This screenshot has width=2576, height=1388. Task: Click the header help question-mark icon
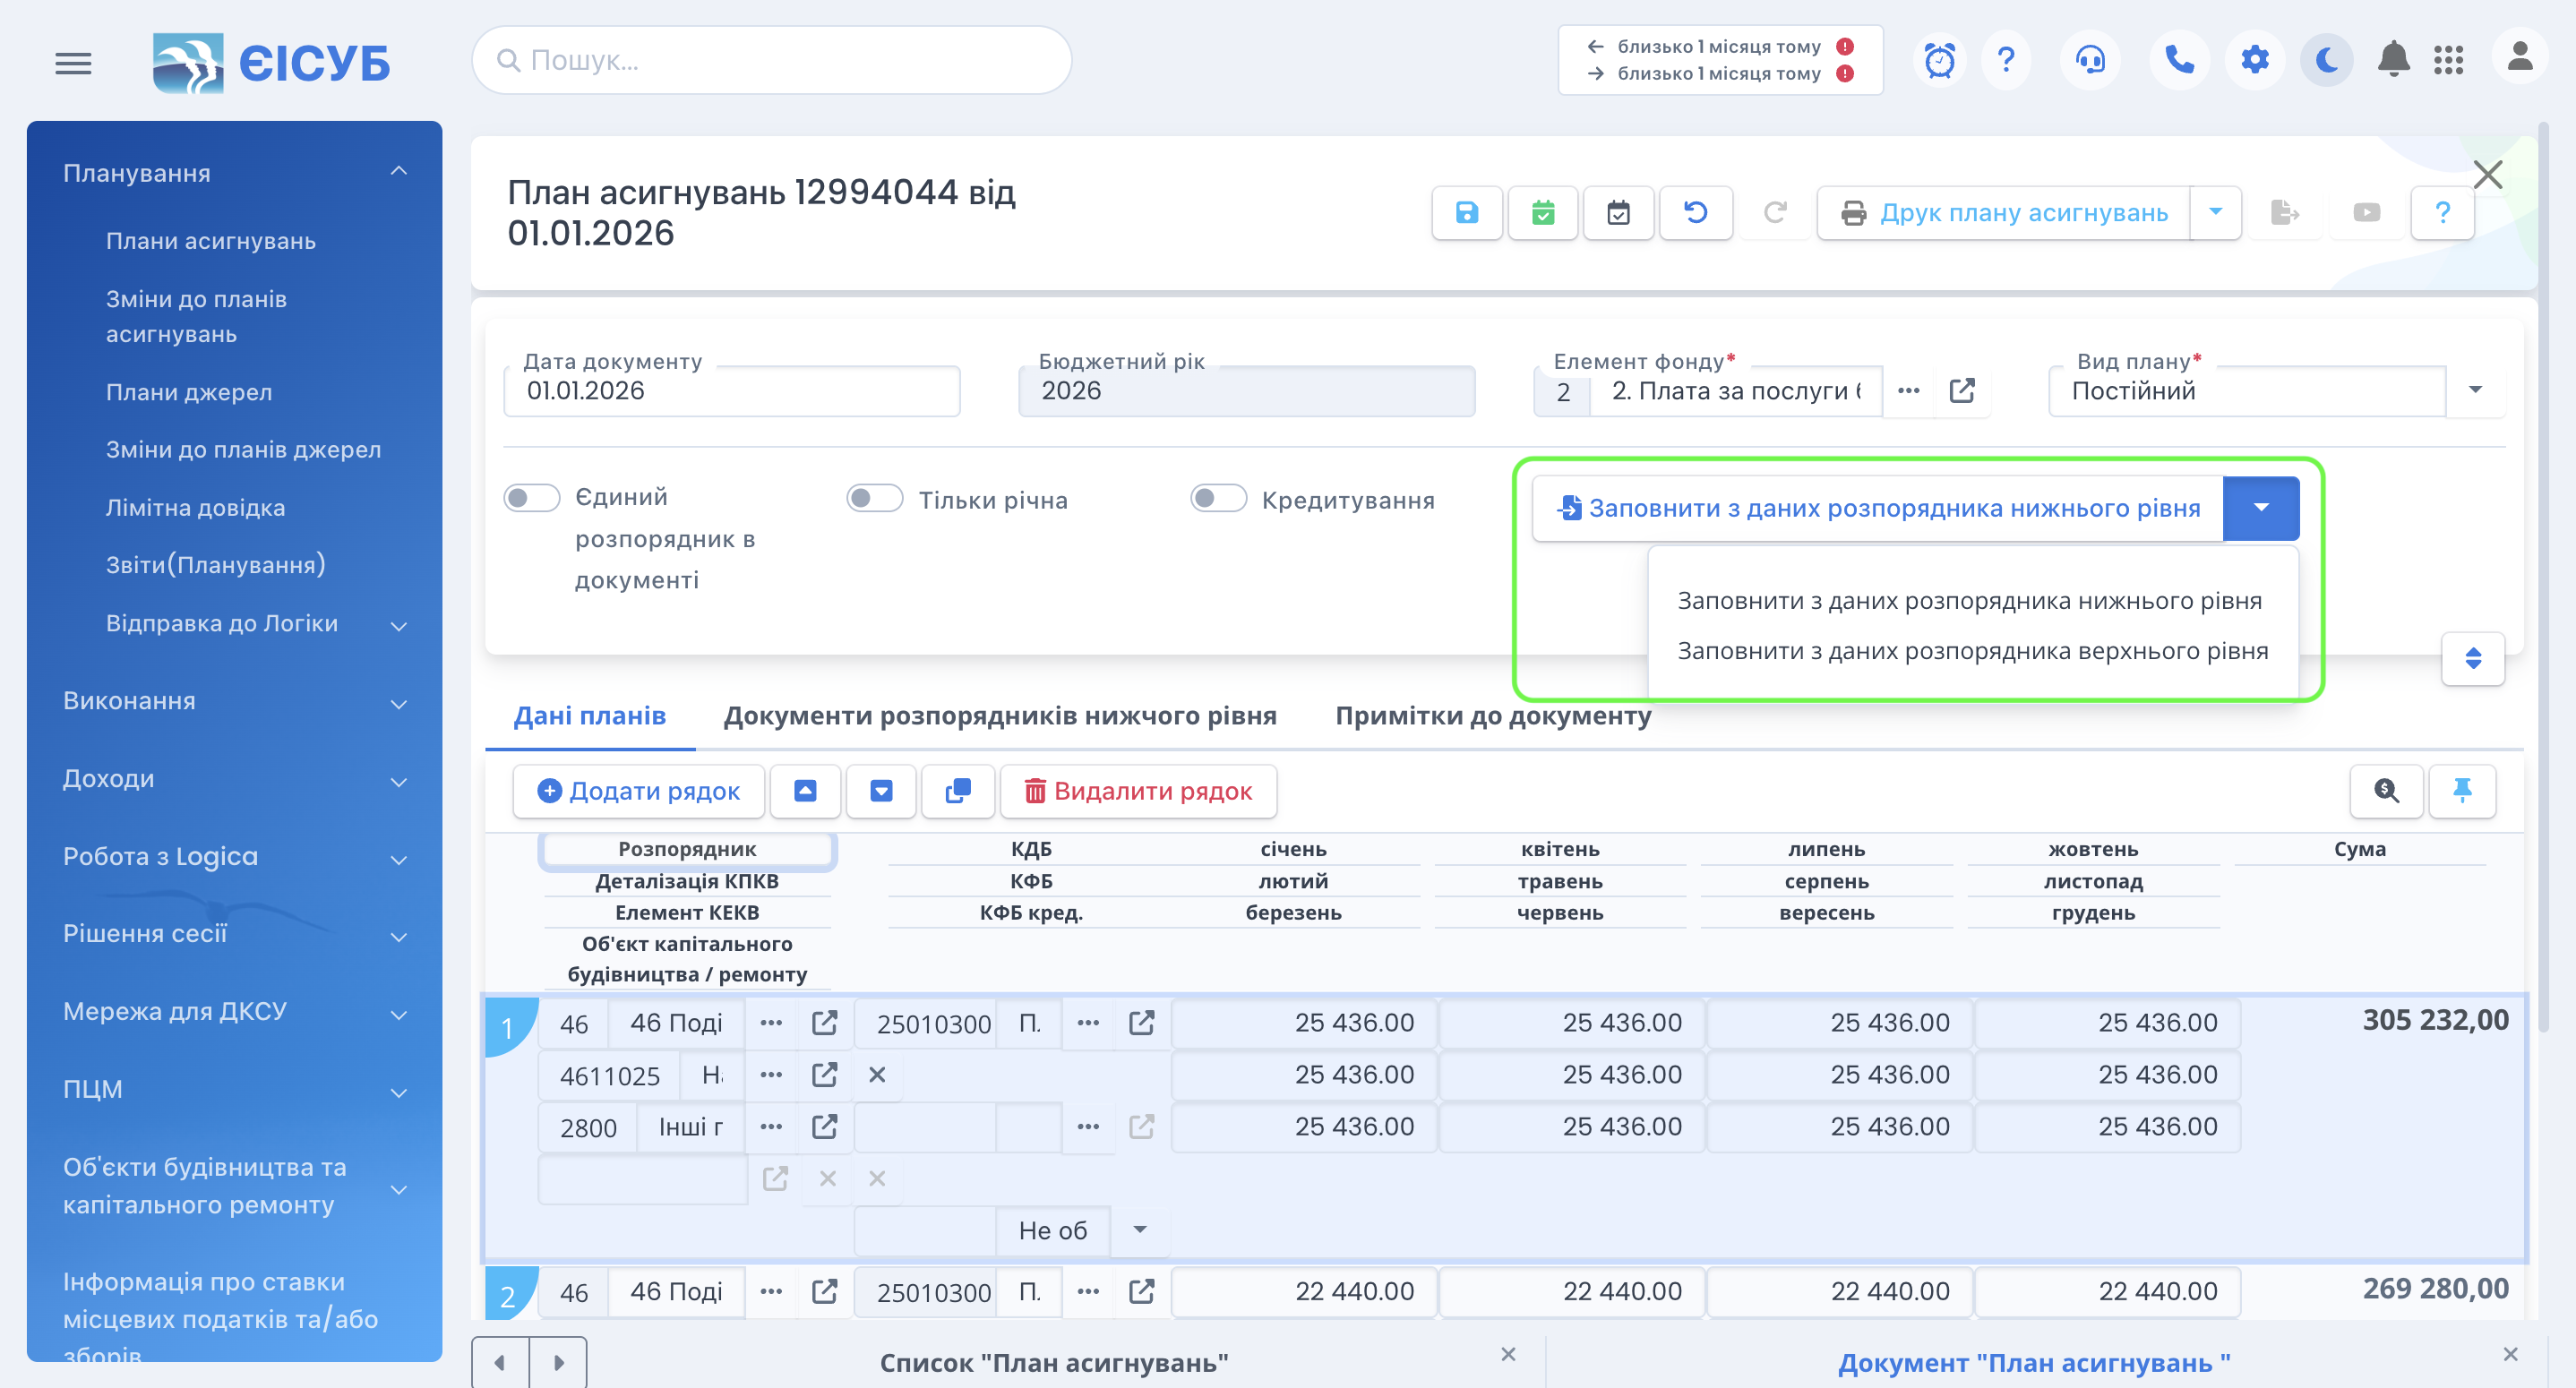pos(2005,60)
